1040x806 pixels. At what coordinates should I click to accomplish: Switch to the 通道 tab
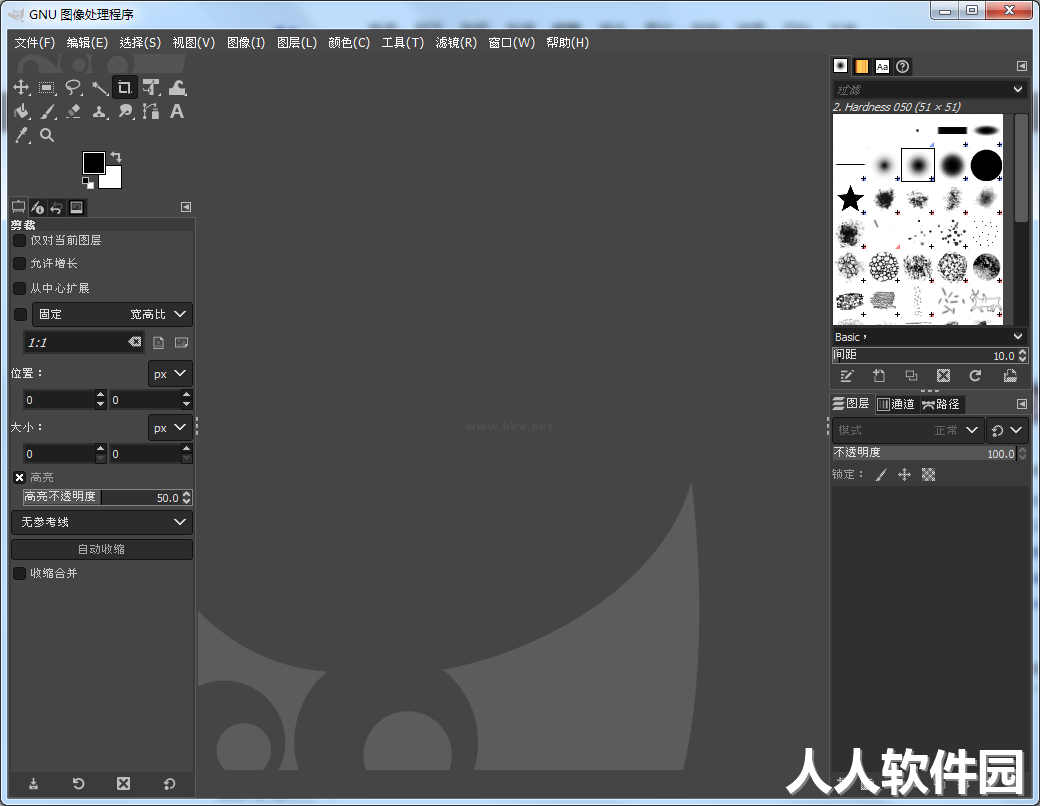pyautogui.click(x=897, y=404)
